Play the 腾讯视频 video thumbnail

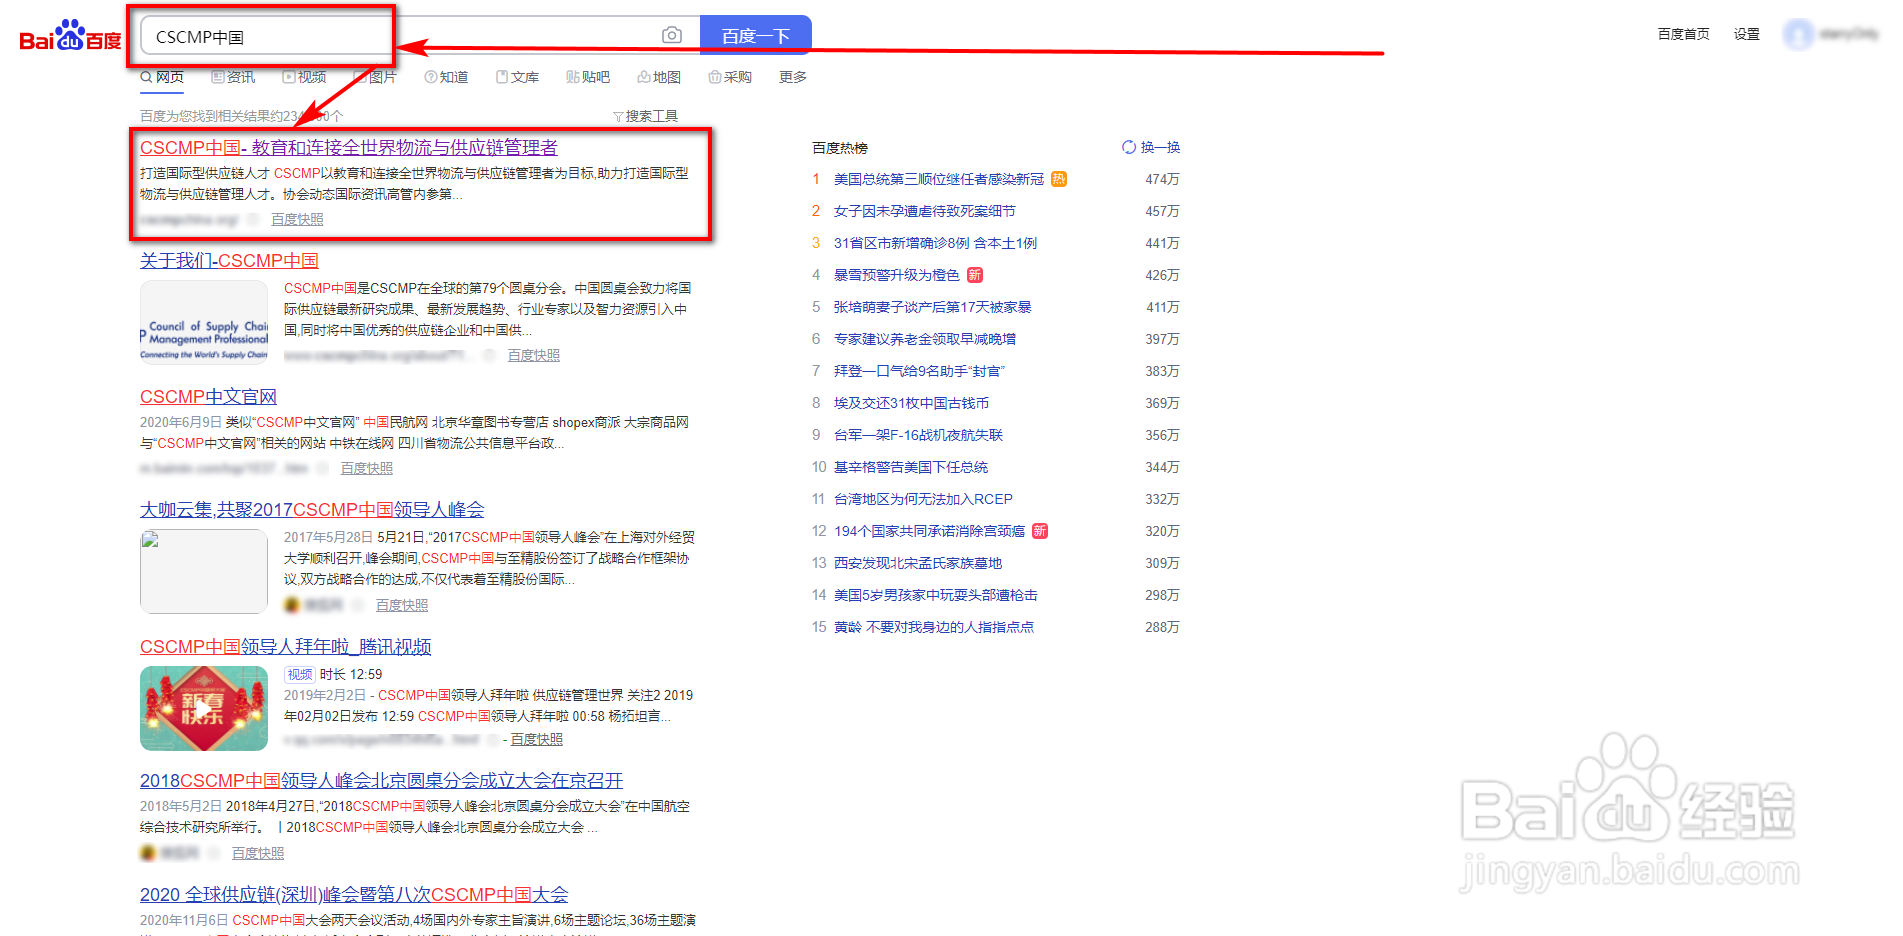coord(204,708)
